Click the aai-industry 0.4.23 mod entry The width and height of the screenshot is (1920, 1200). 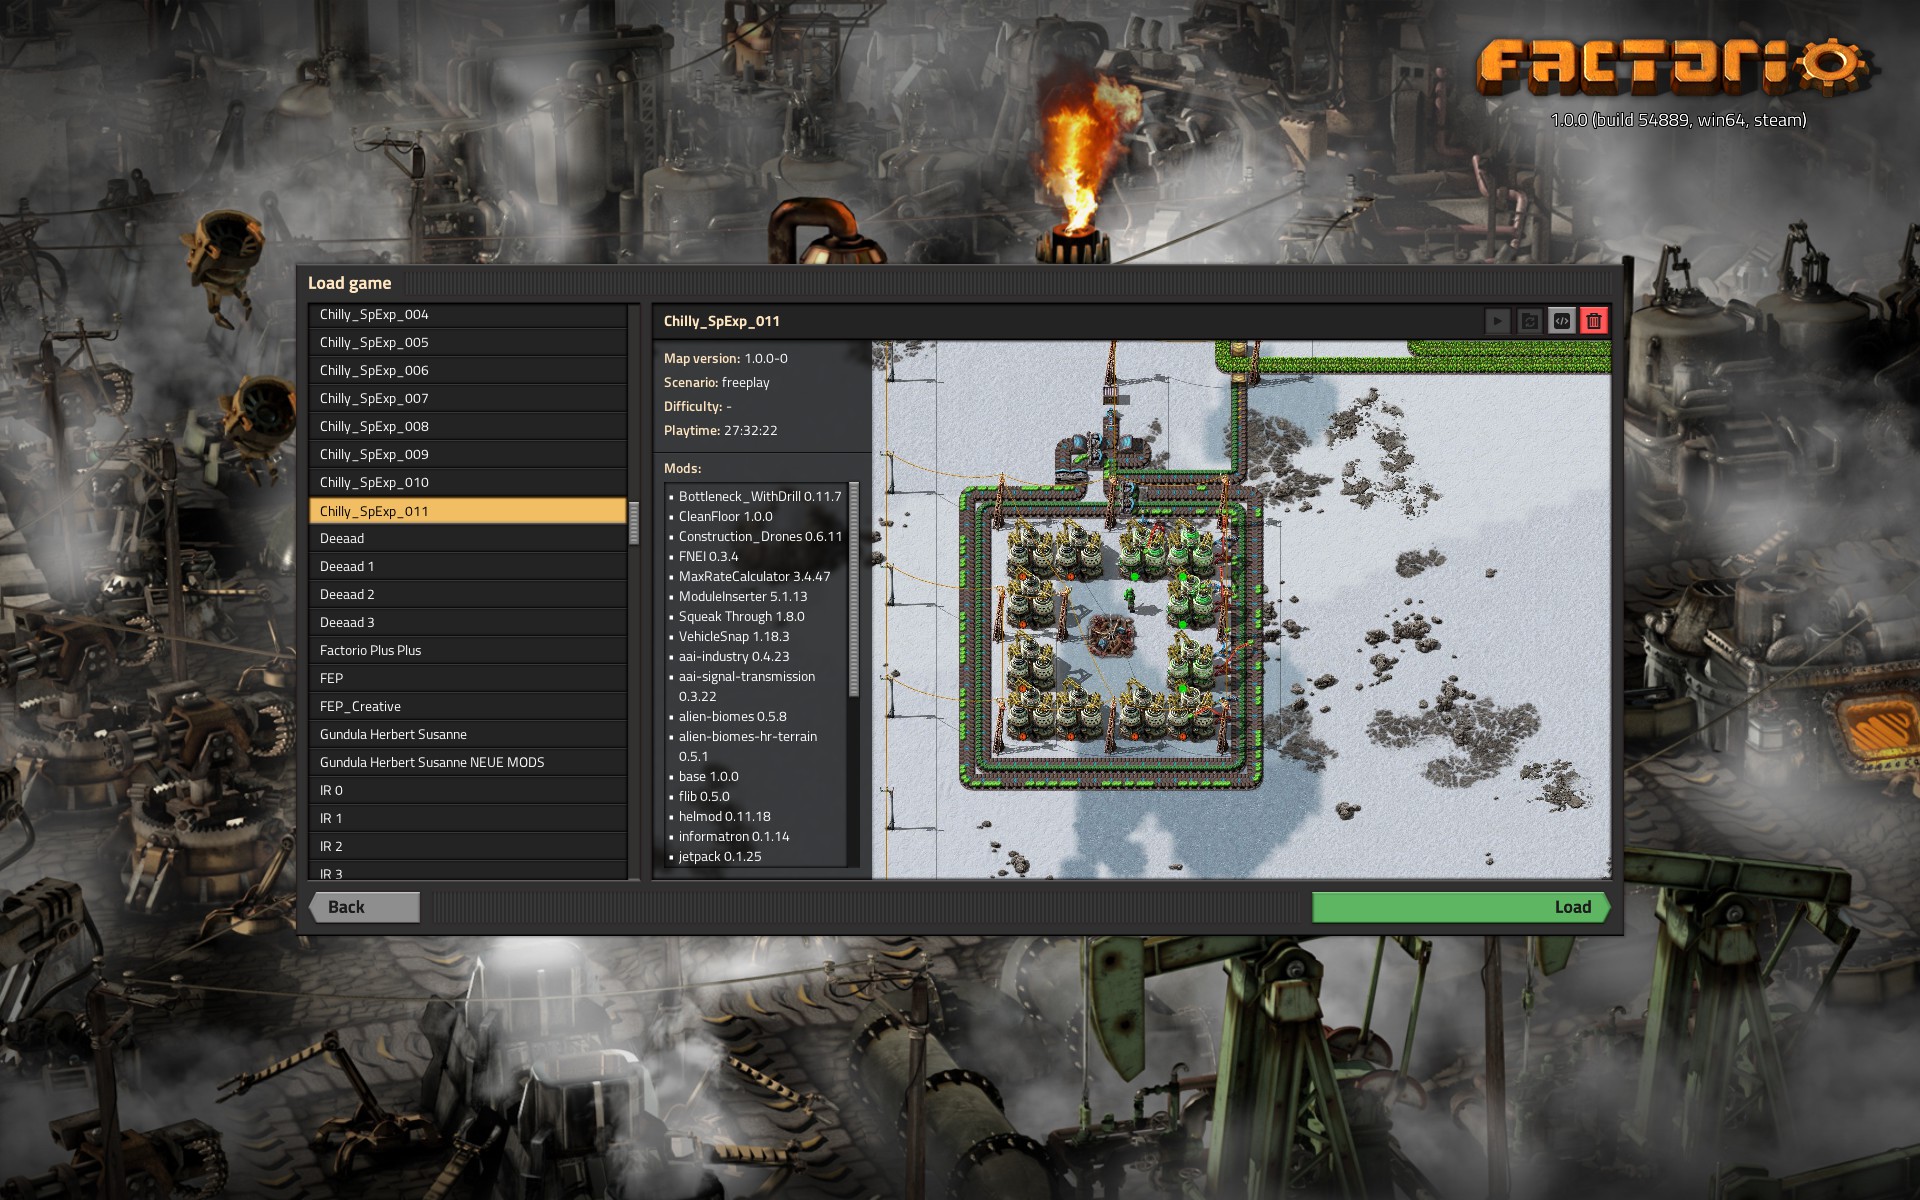tap(733, 656)
